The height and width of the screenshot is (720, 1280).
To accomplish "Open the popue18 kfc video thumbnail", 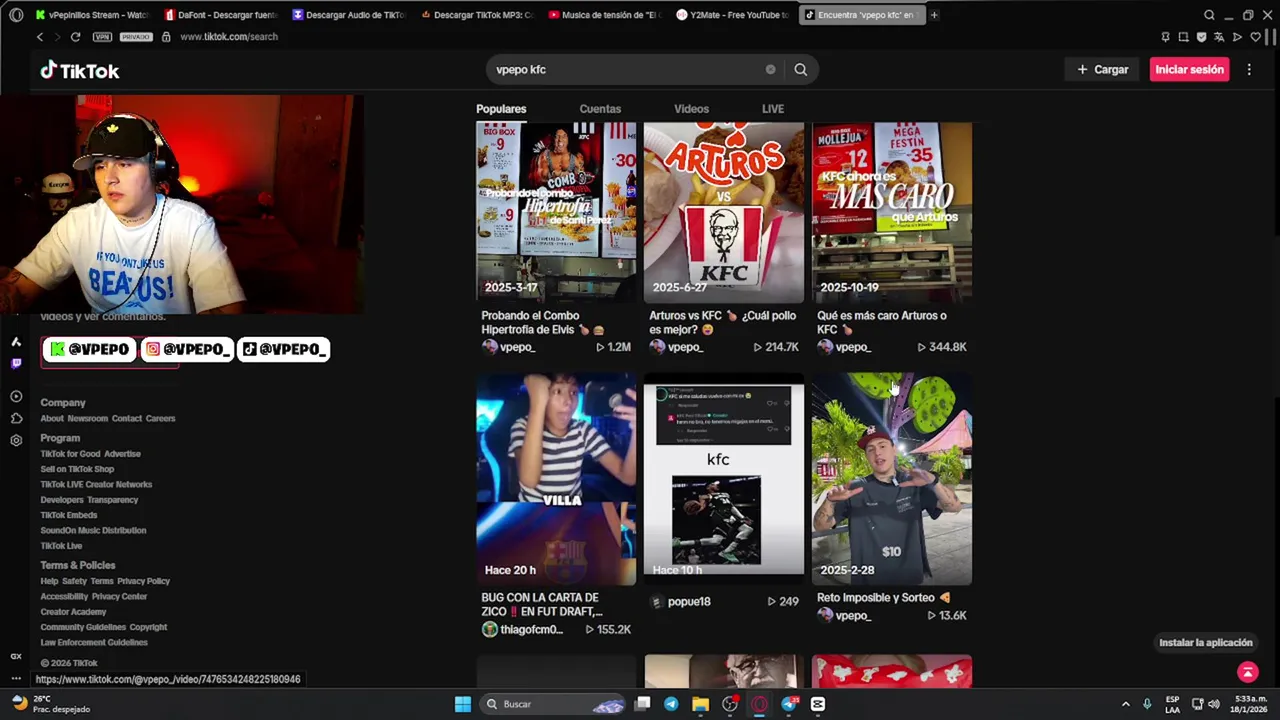I will (x=724, y=479).
